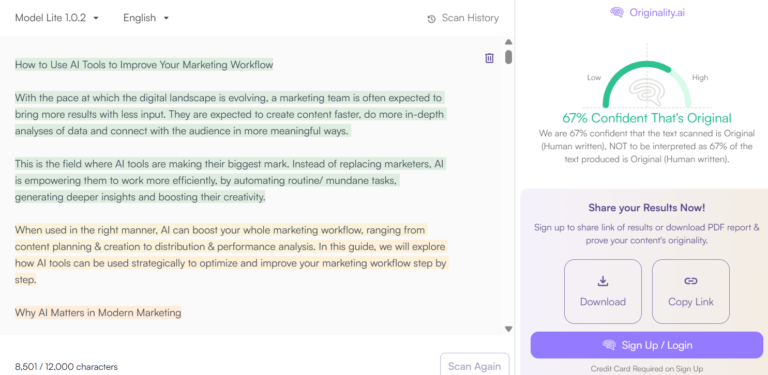Click the title 'How to Use AI Tools to Improve Your Marketing Workflow'
768x375 pixels.
point(144,65)
